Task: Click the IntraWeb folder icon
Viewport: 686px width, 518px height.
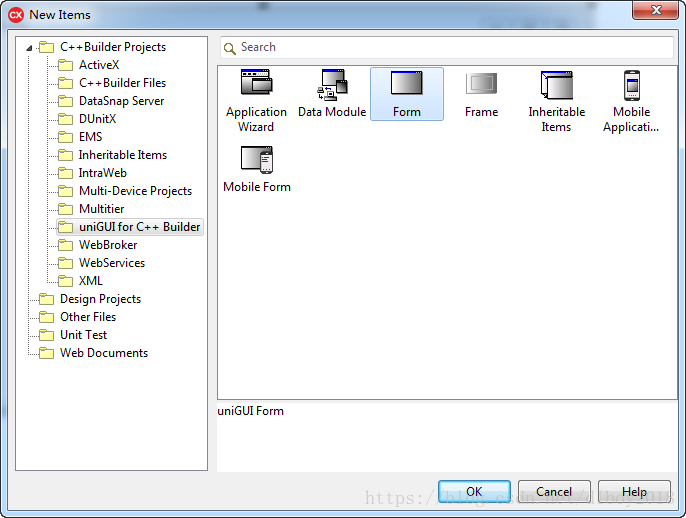Action: click(x=66, y=173)
